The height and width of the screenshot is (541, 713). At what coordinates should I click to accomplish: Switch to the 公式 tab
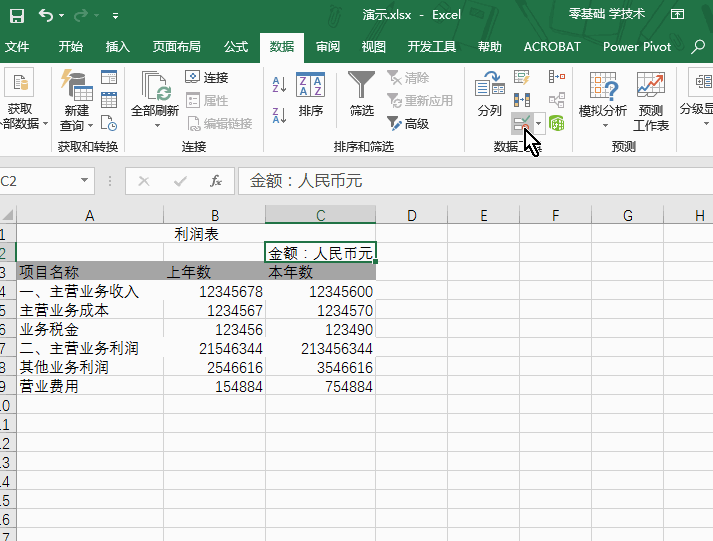[x=236, y=46]
